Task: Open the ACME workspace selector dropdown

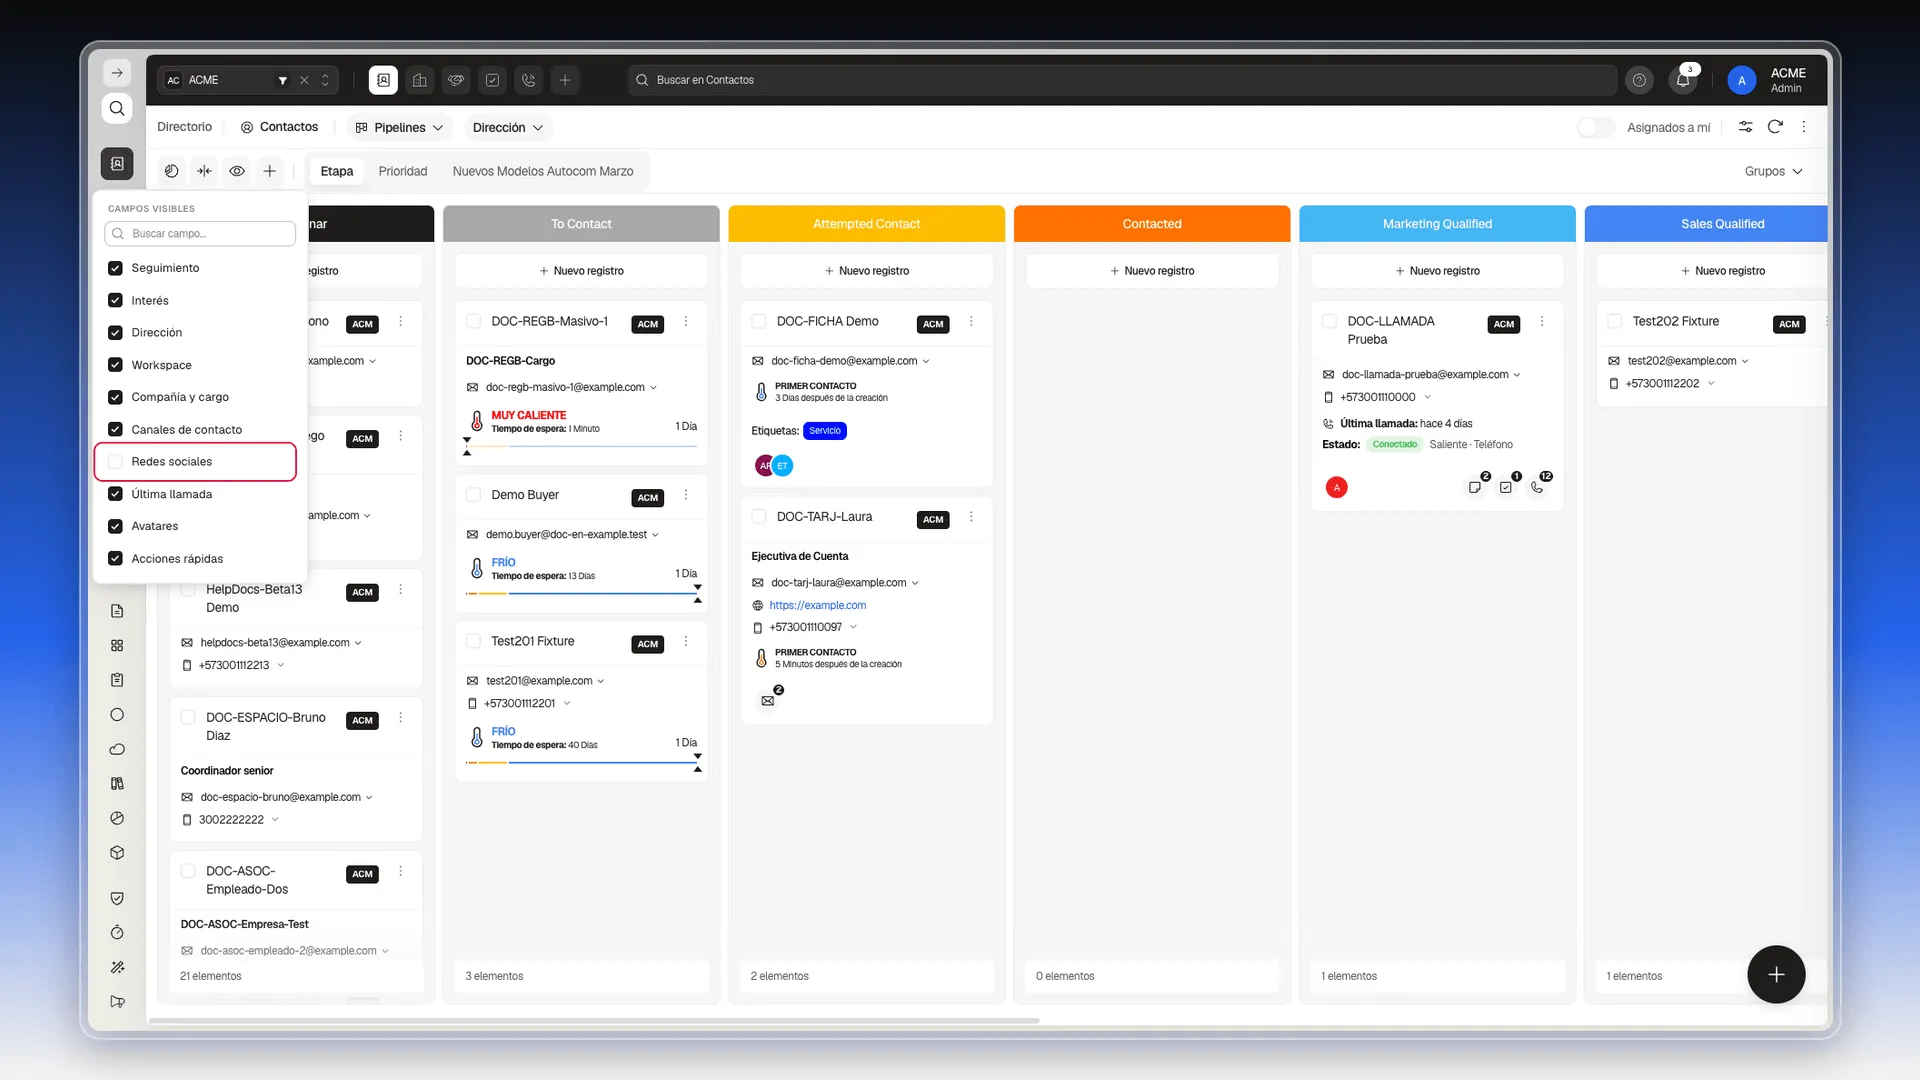Action: pyautogui.click(x=248, y=80)
